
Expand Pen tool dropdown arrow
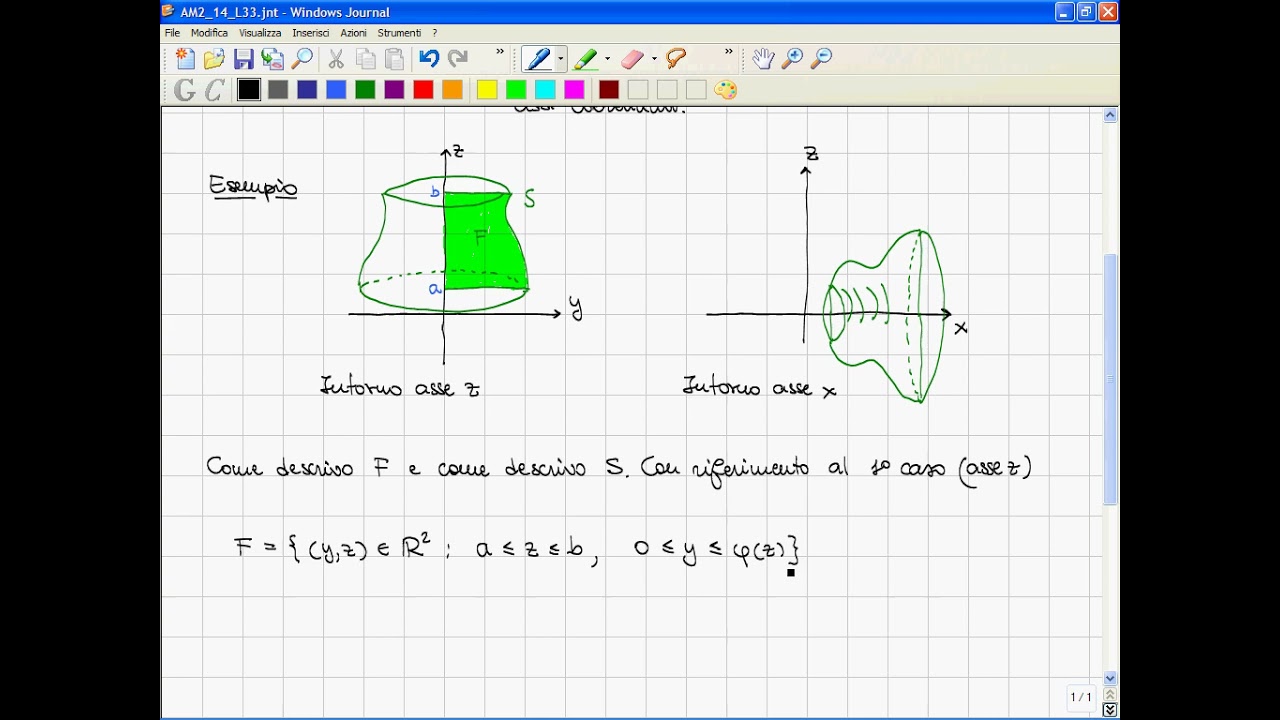[560, 59]
